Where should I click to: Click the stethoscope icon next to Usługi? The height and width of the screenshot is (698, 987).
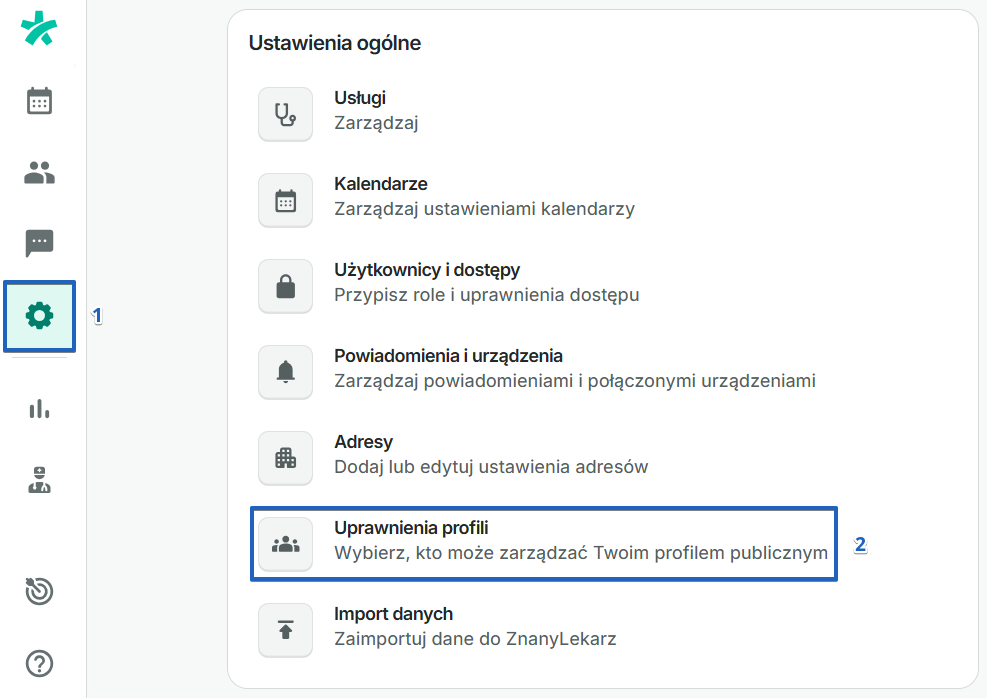click(x=285, y=113)
